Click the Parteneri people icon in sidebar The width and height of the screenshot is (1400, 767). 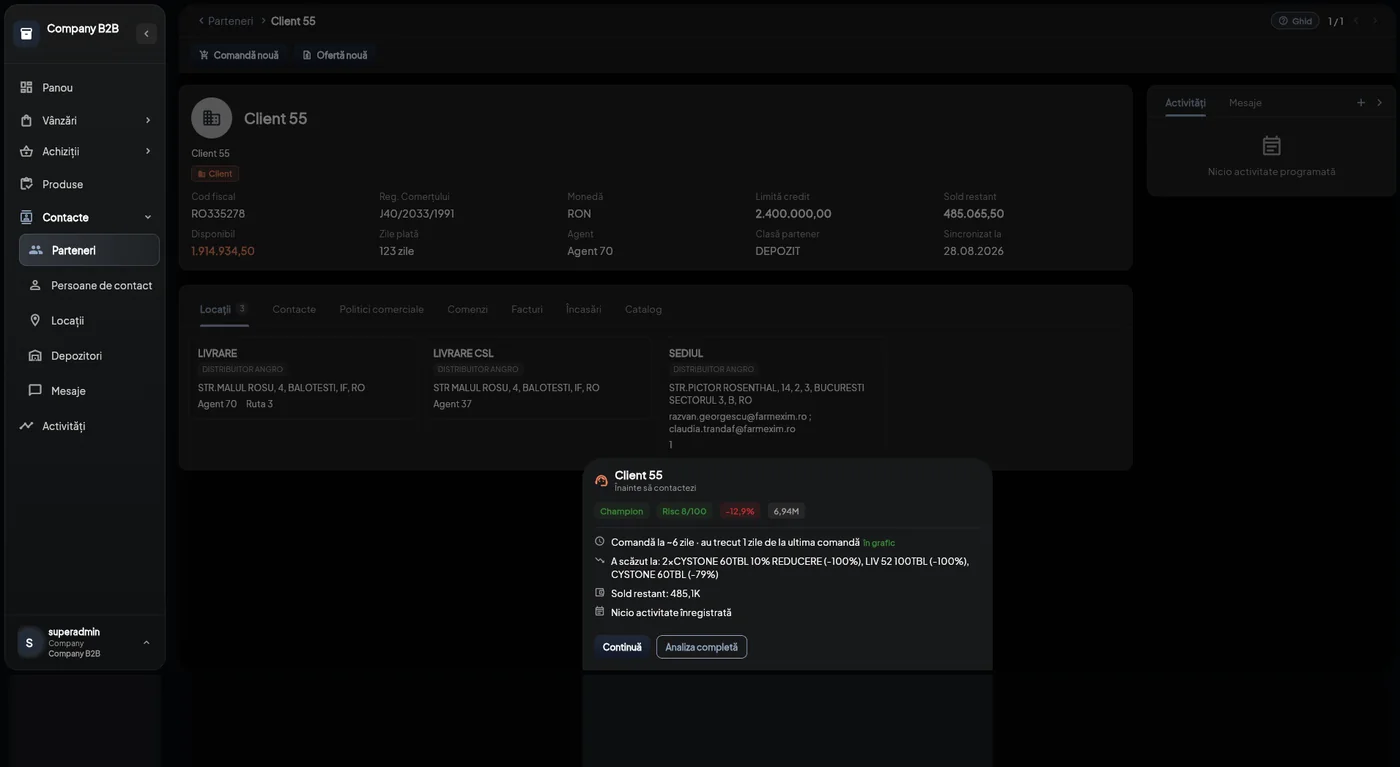(36, 250)
